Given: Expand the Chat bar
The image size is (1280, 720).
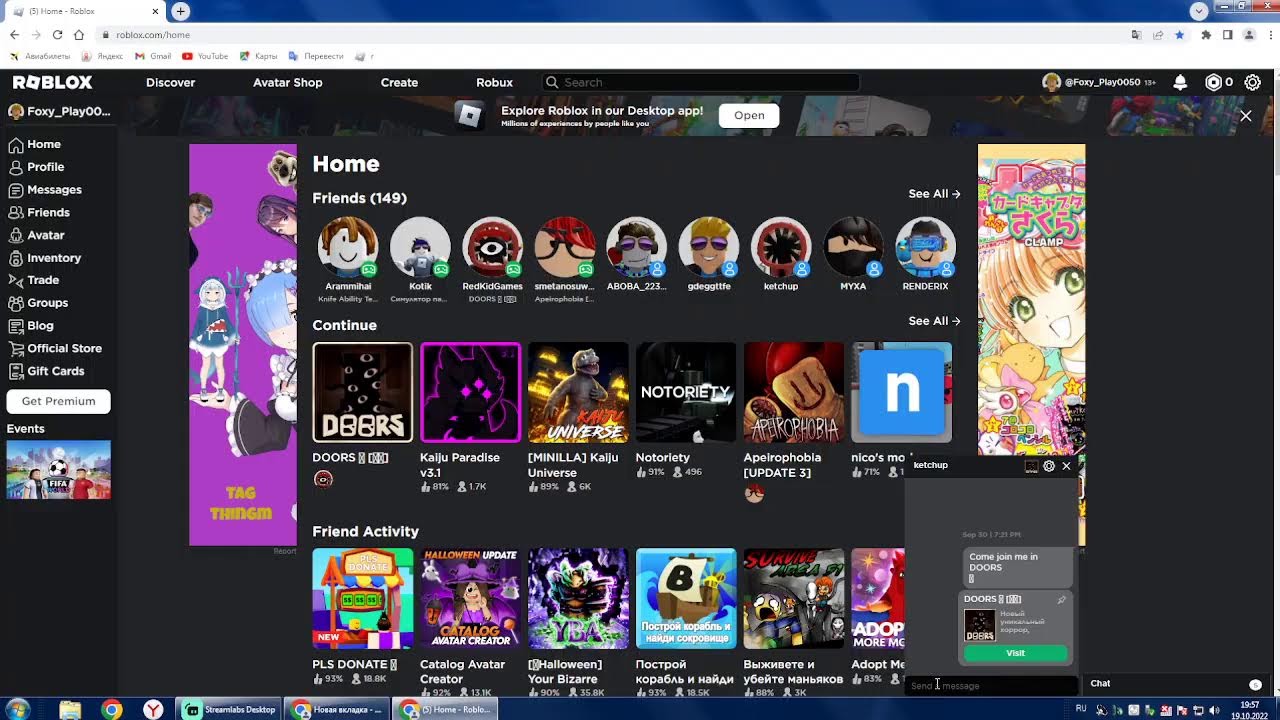Looking at the screenshot, I should (1176, 683).
